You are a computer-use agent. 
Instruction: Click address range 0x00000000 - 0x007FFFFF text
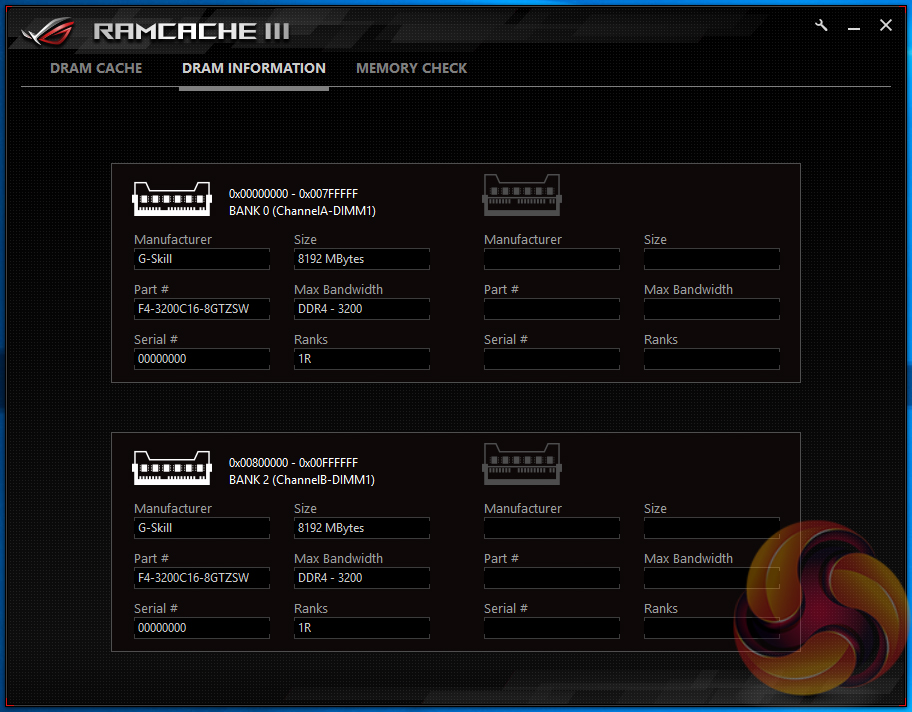pos(293,194)
